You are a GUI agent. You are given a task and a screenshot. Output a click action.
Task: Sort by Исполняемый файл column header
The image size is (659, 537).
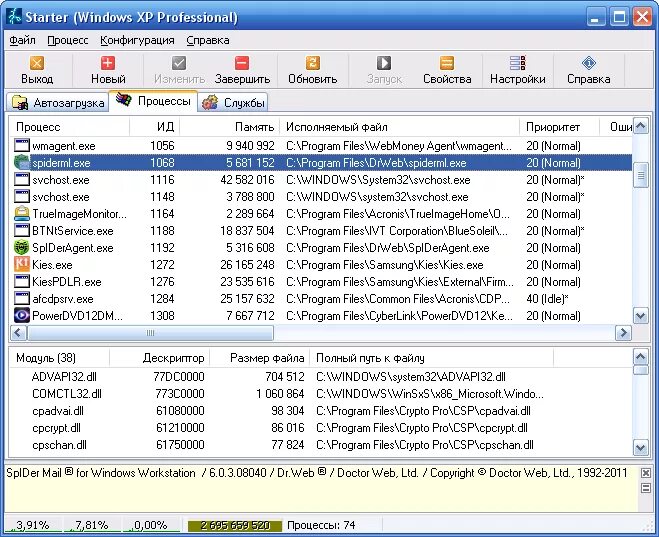pos(400,127)
